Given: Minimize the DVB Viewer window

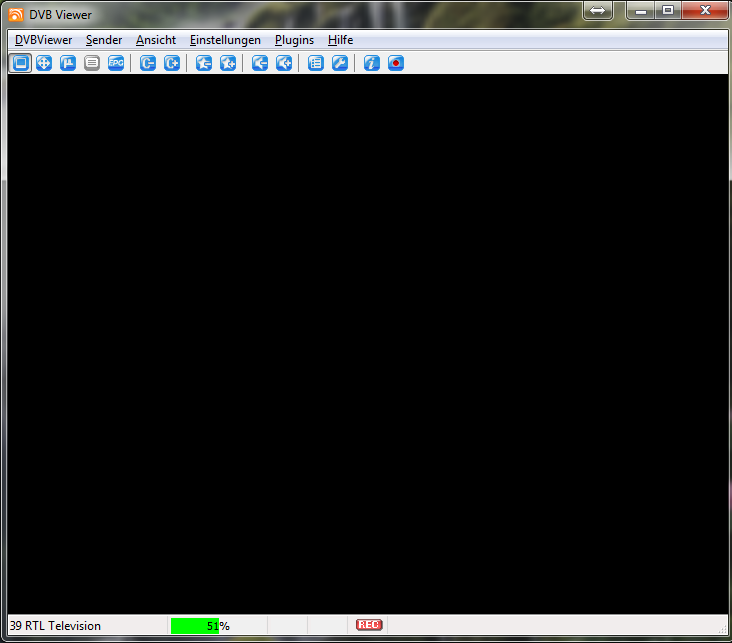Looking at the screenshot, I should [640, 10].
